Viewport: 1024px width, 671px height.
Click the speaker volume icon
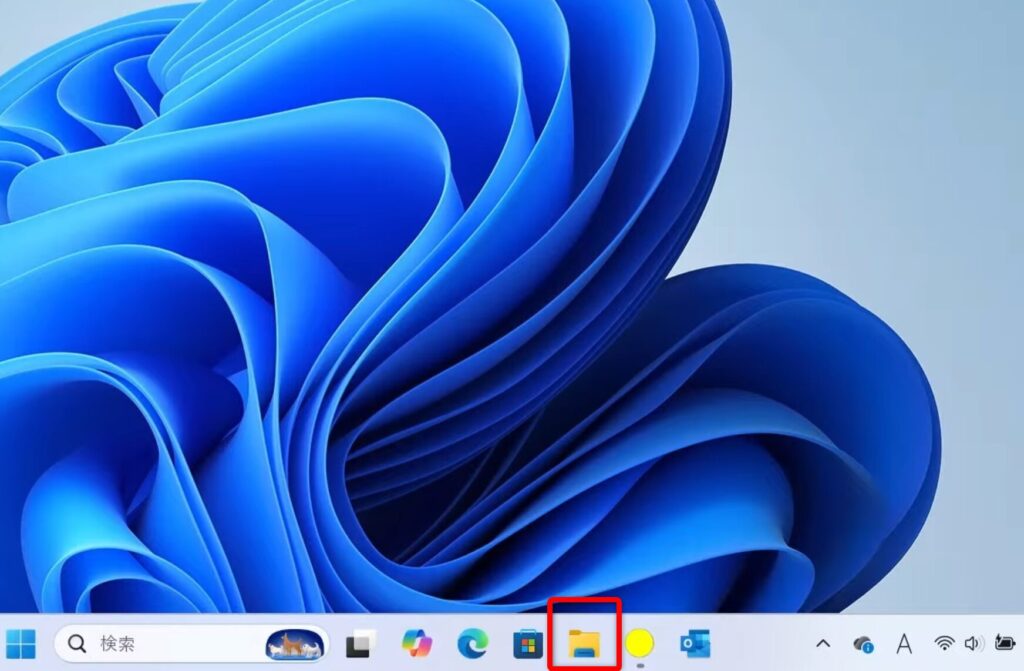click(x=972, y=643)
